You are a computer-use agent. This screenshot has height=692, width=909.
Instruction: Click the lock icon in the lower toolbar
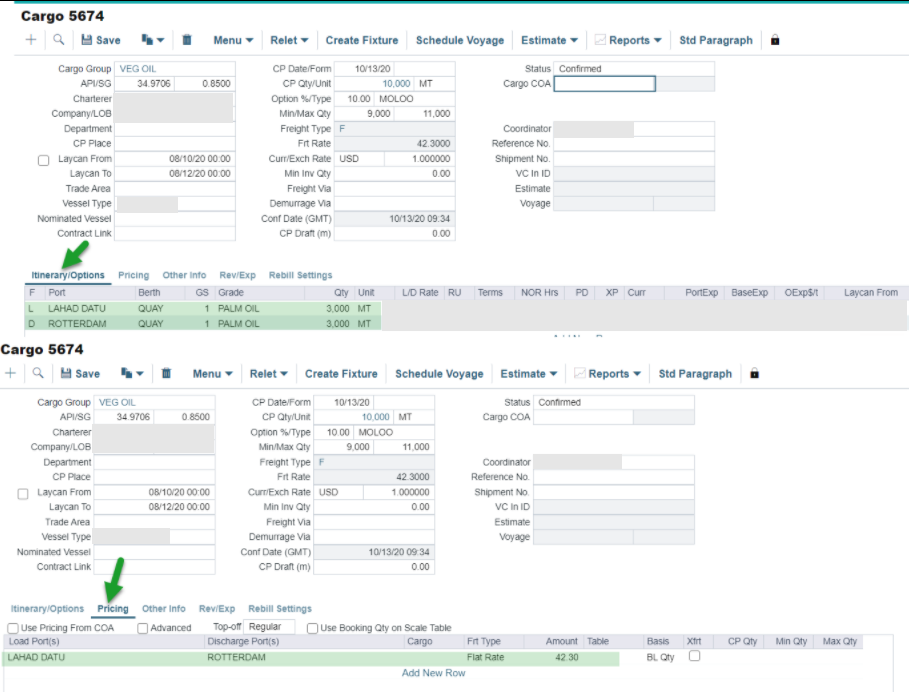754,374
